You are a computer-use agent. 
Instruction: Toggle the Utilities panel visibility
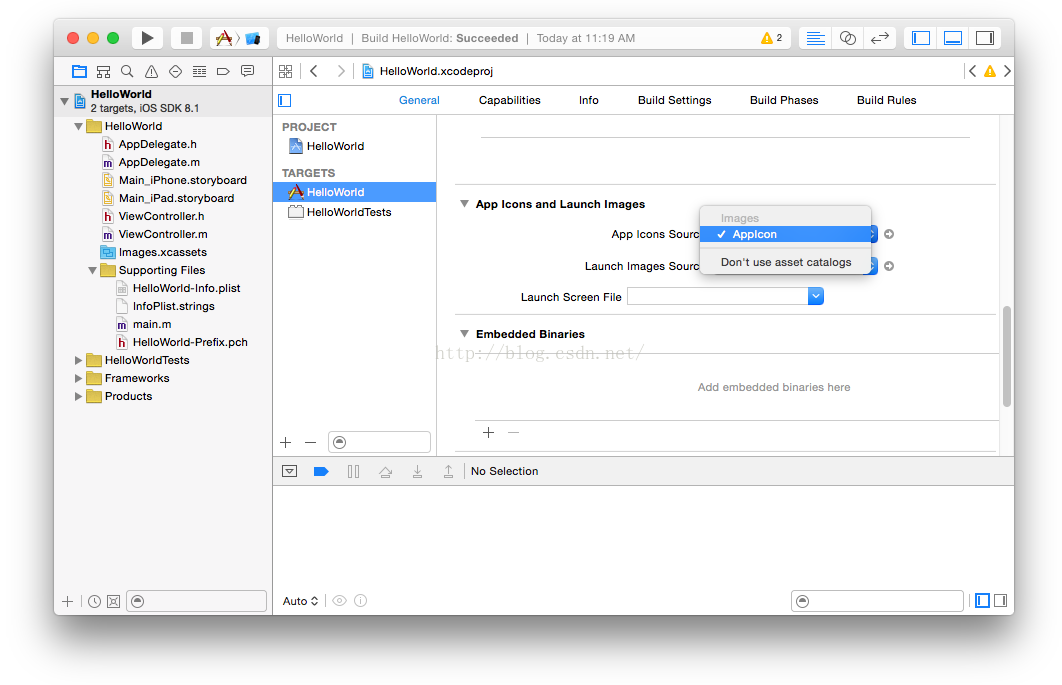click(x=985, y=38)
